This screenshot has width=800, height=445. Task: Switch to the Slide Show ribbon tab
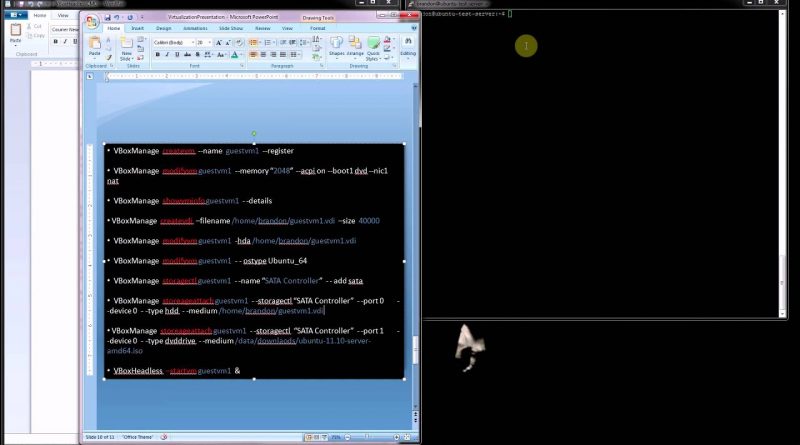tap(231, 29)
